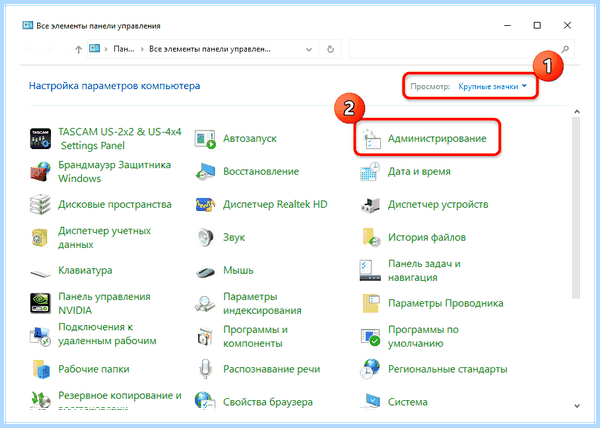This screenshot has width=600, height=428.
Task: Launch the Панель управления NVIDIA icon
Action: coord(40,303)
